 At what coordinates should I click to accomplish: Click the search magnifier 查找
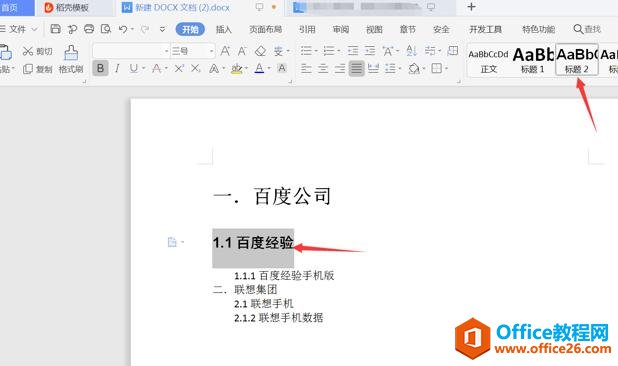pyautogui.click(x=587, y=29)
